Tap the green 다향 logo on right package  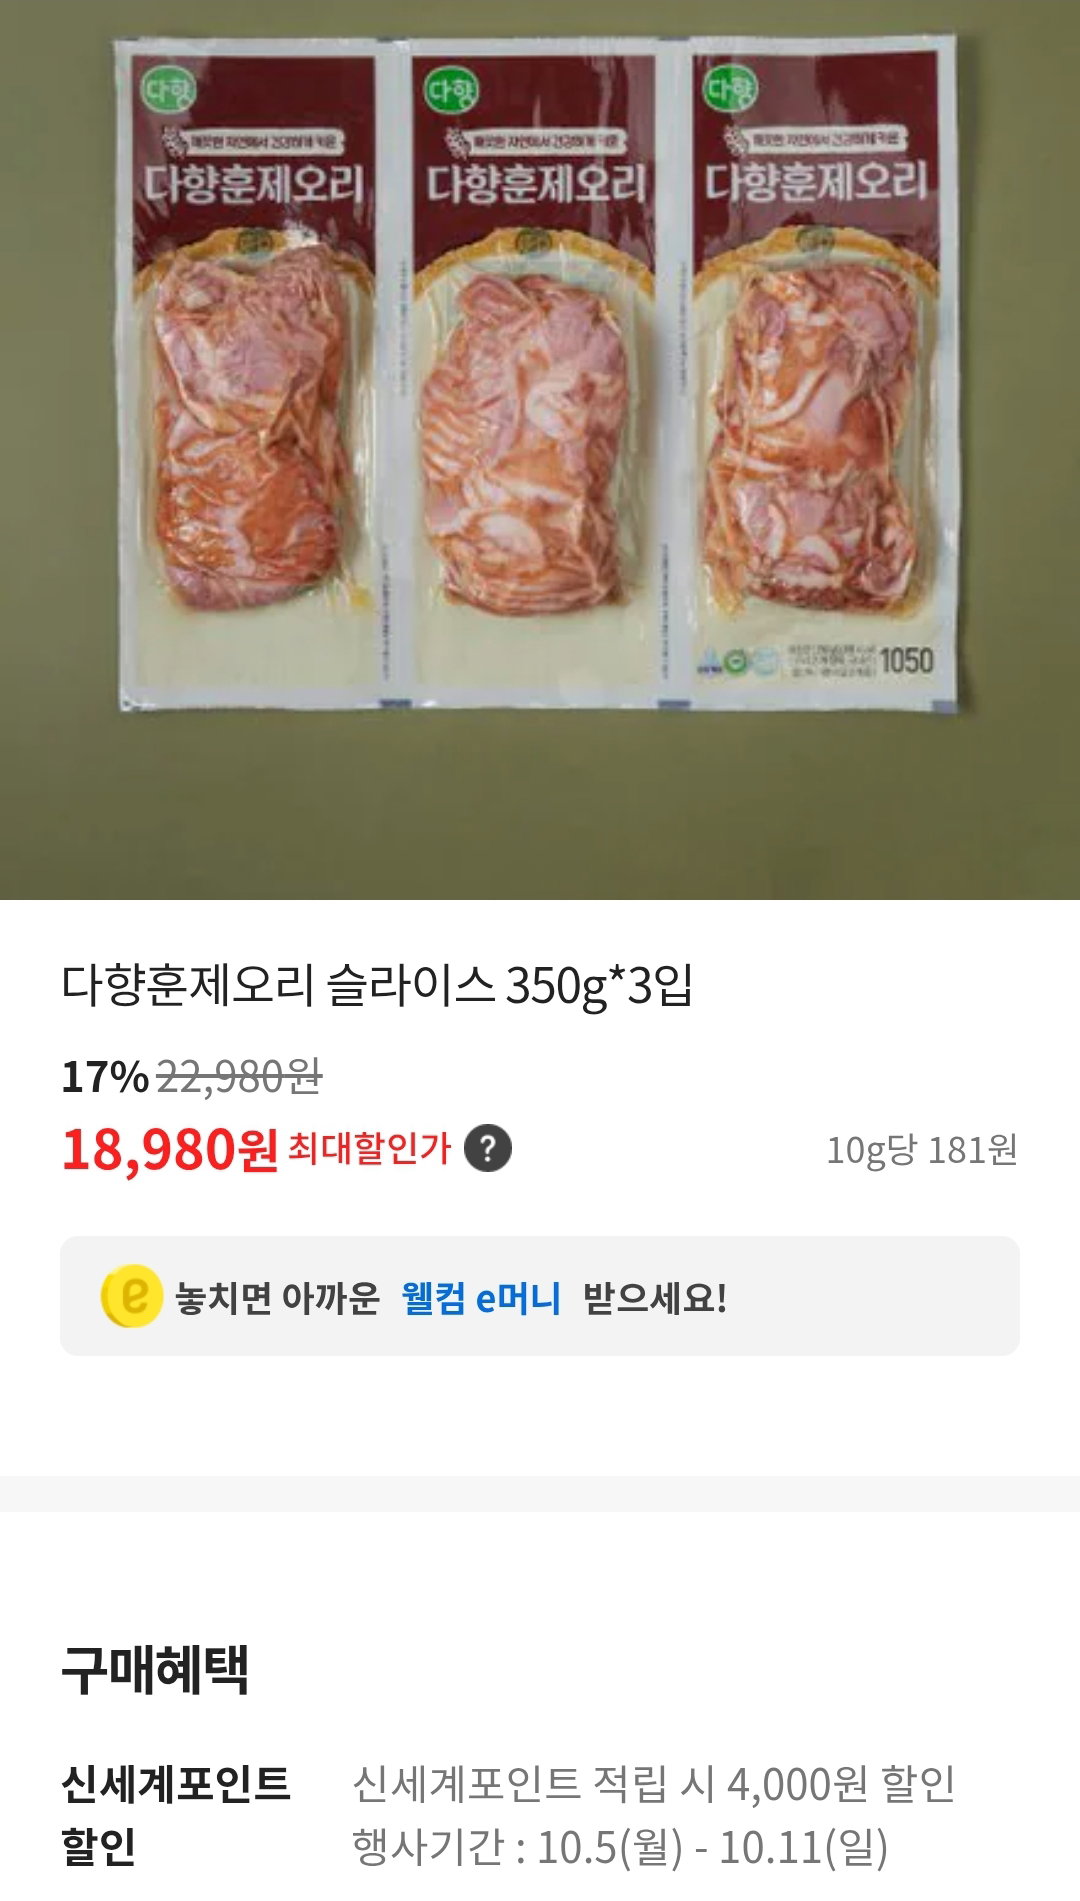(731, 90)
